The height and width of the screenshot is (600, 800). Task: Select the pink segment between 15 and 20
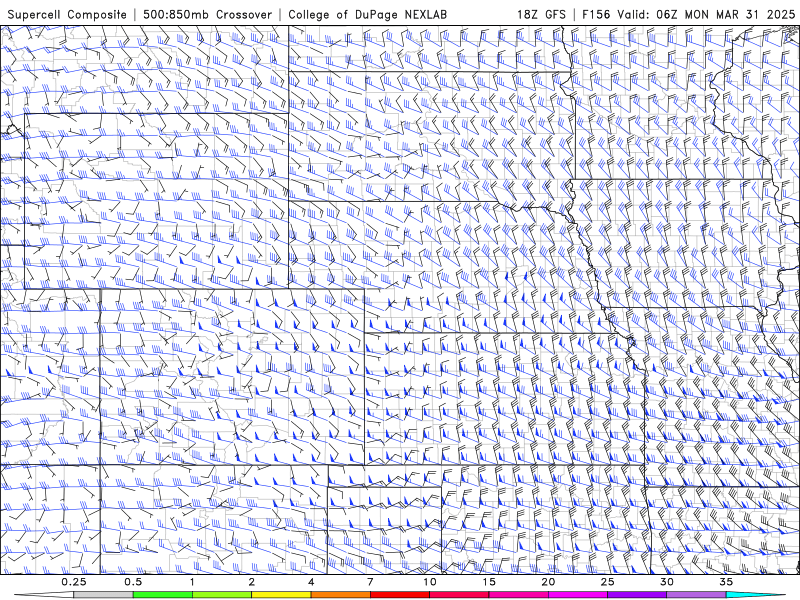tap(518, 595)
